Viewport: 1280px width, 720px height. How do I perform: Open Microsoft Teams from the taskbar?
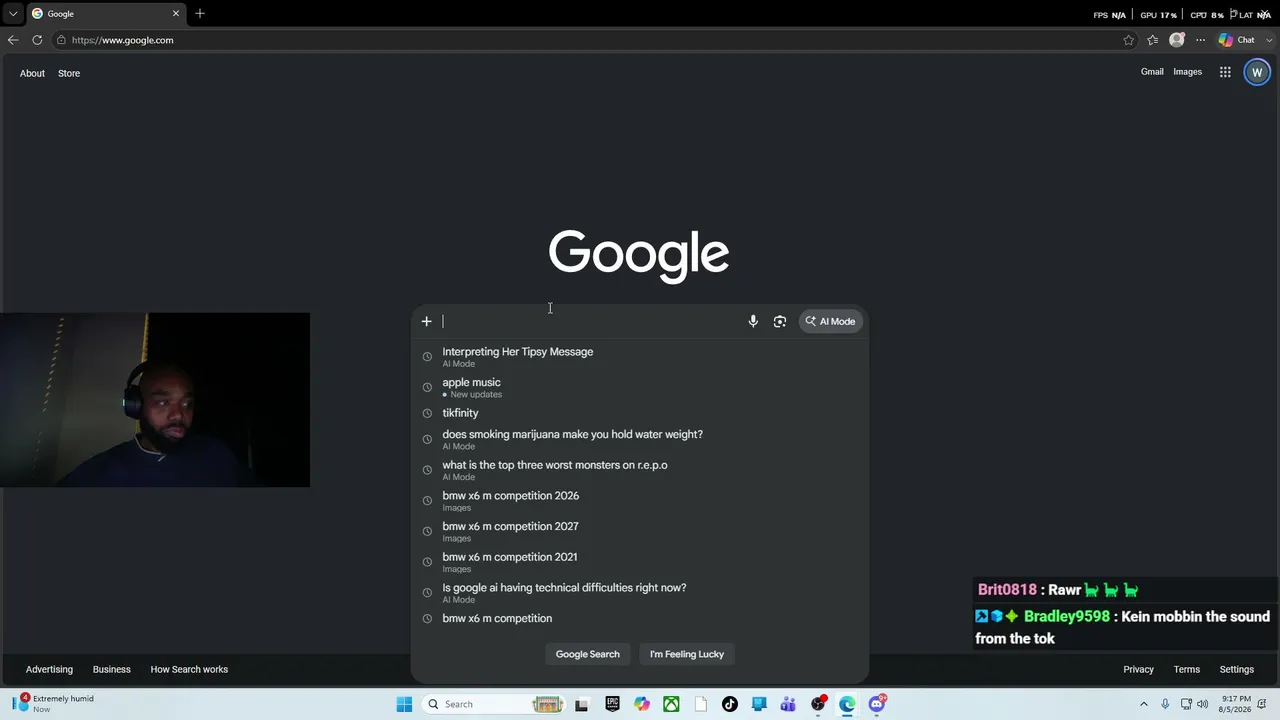click(788, 704)
